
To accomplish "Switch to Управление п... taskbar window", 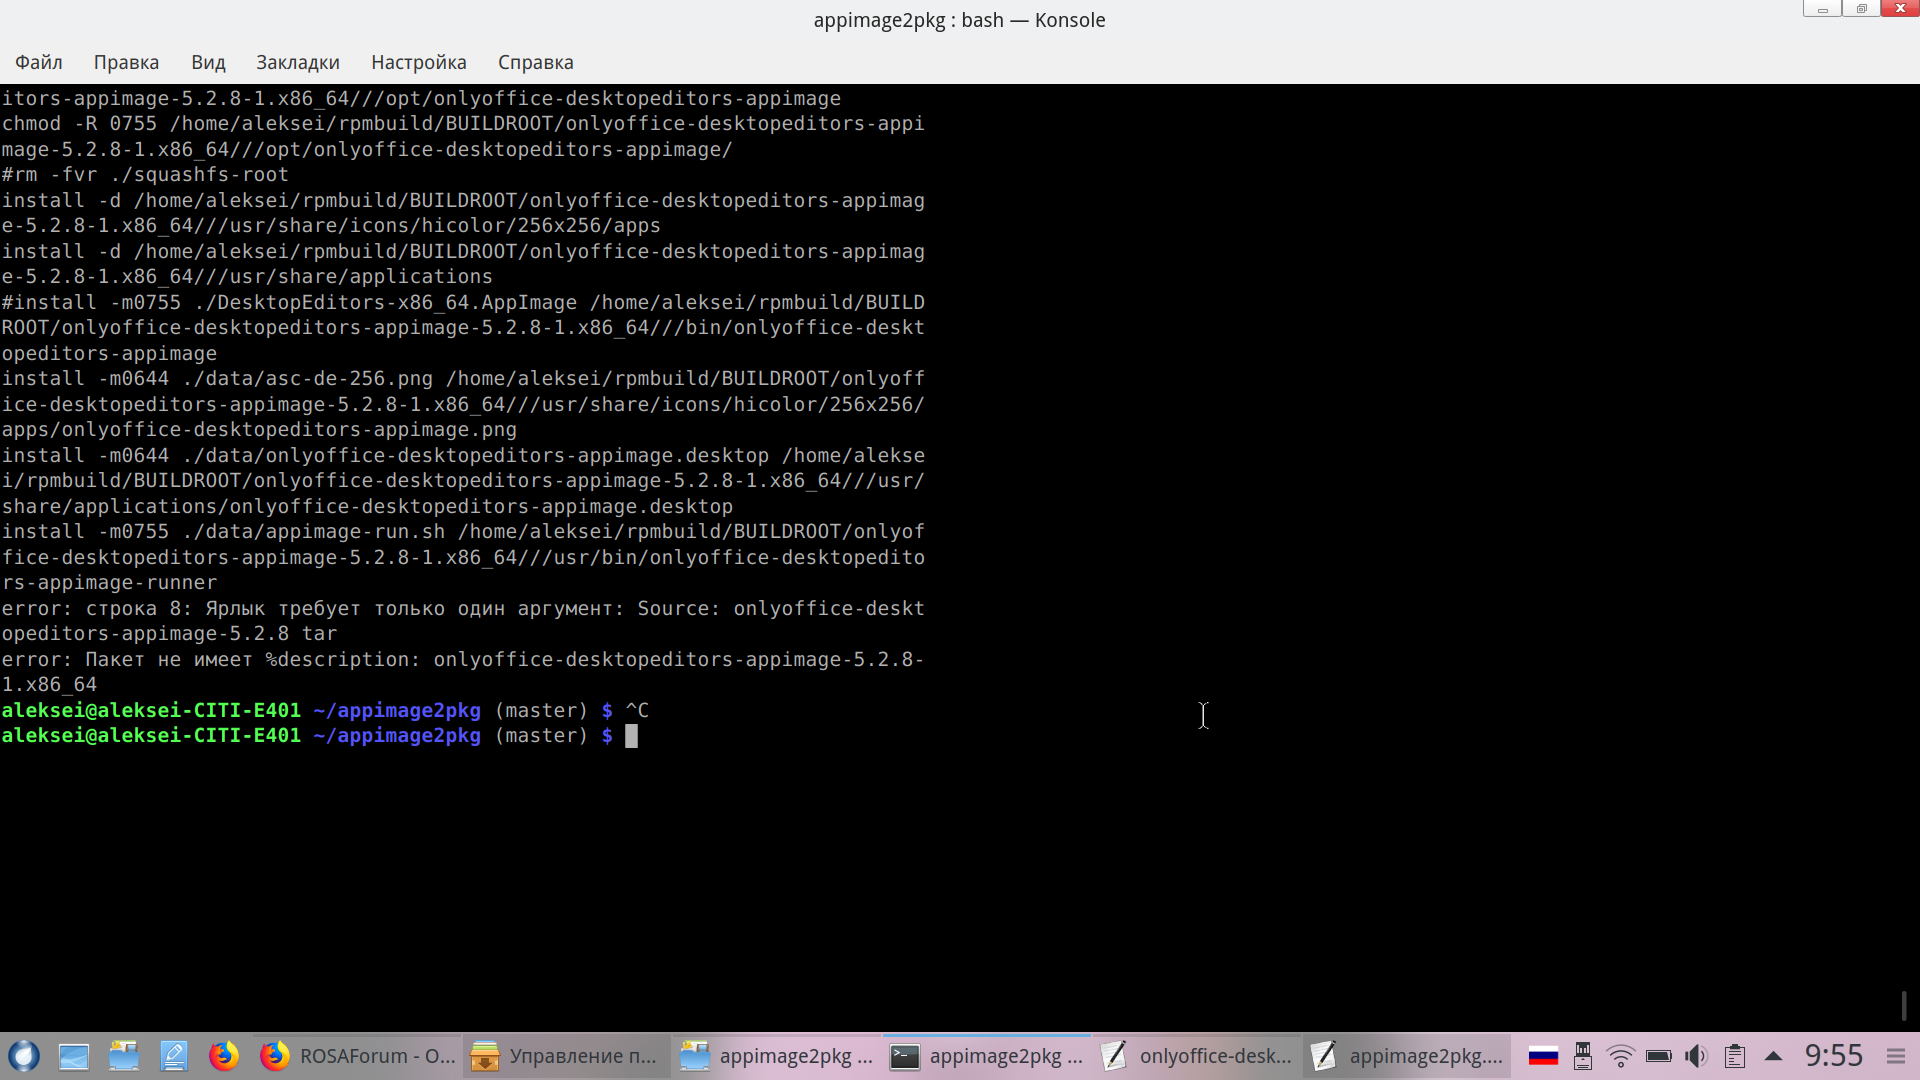I will point(565,1056).
